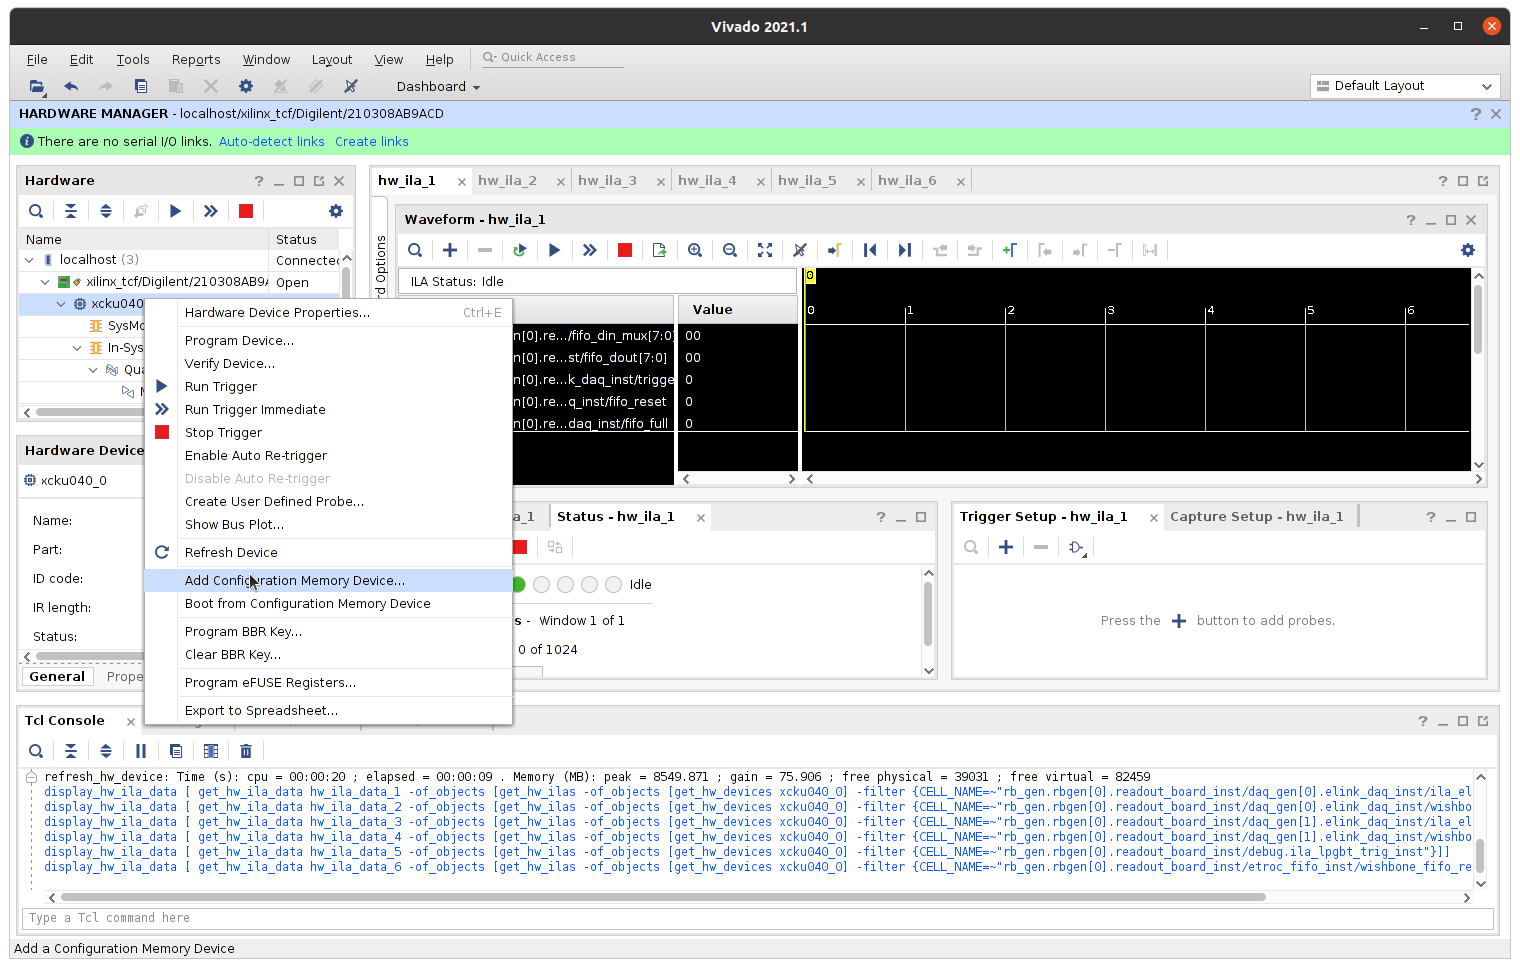Select the fifo_reset signal row
1520x968 pixels.
coord(594,402)
